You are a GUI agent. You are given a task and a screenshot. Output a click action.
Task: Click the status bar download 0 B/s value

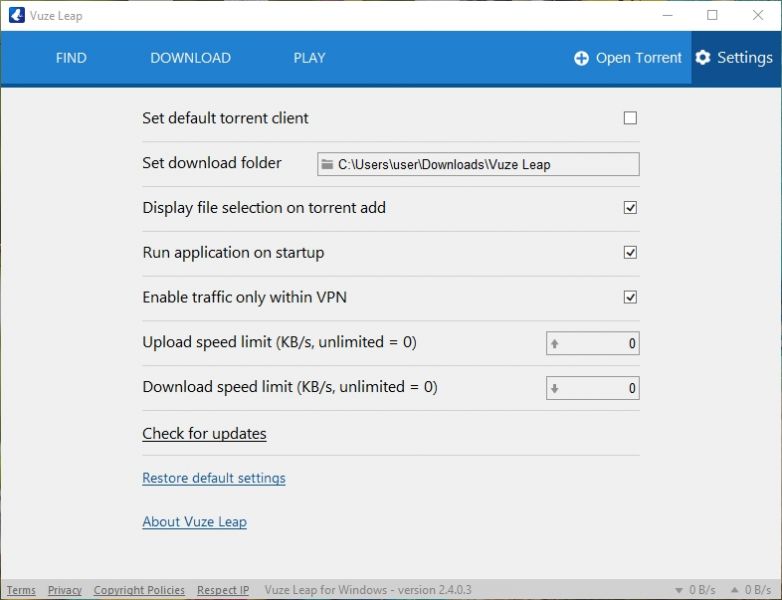click(x=702, y=590)
